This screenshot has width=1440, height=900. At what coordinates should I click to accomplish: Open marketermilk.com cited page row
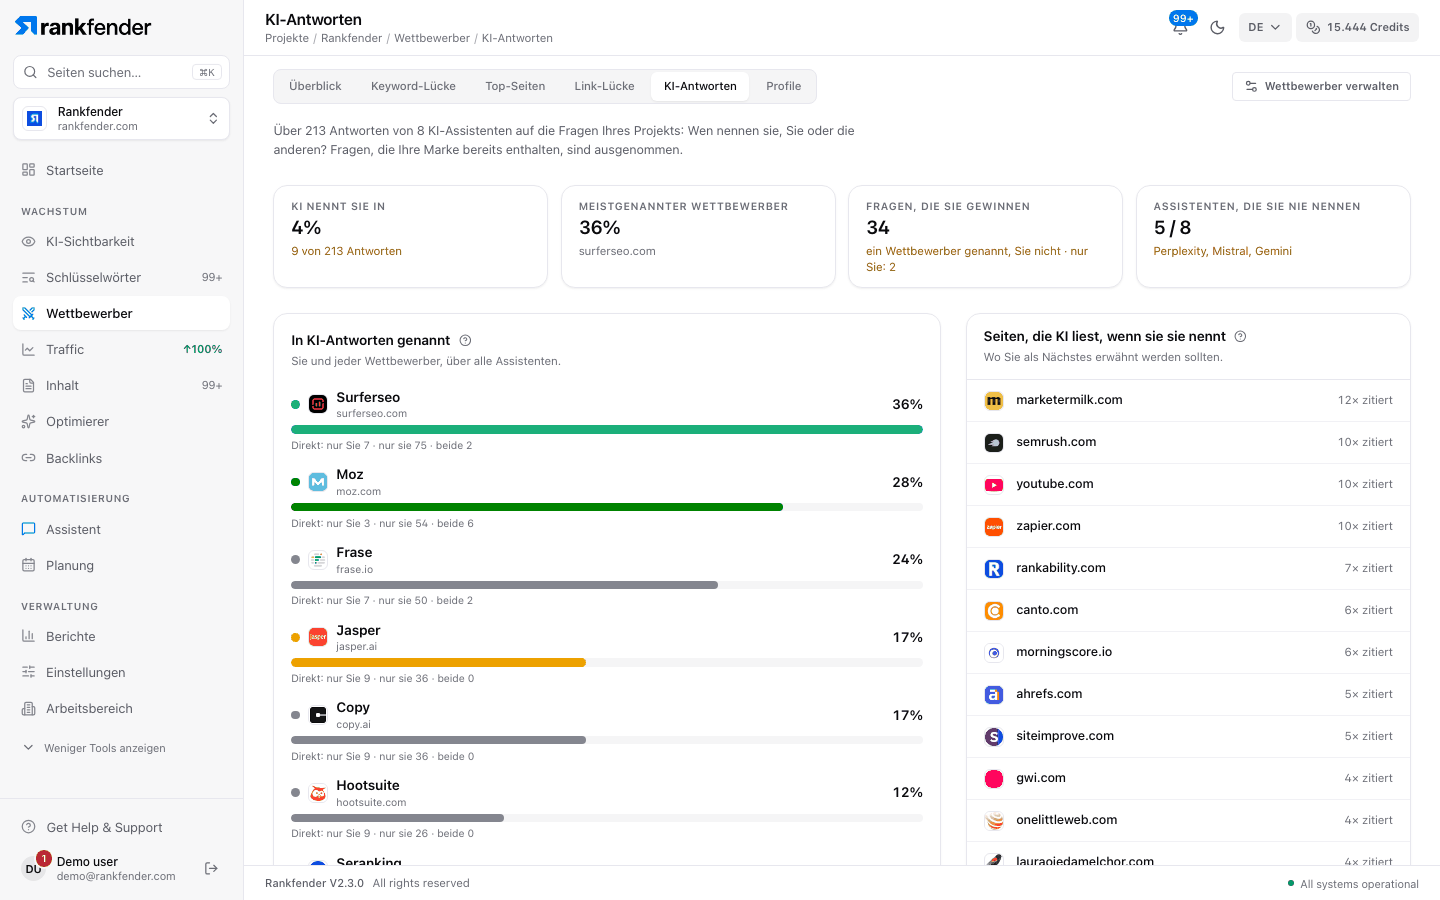click(x=1188, y=400)
